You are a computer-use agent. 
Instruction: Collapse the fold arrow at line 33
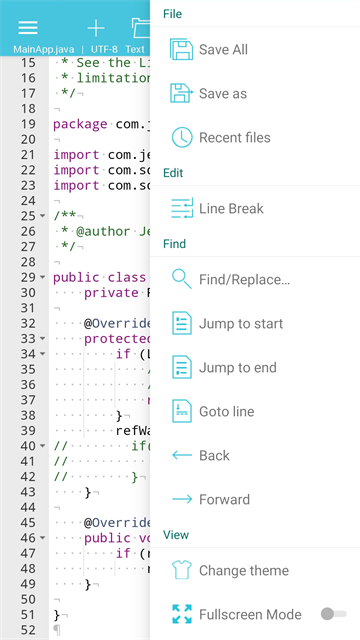[x=42, y=339]
